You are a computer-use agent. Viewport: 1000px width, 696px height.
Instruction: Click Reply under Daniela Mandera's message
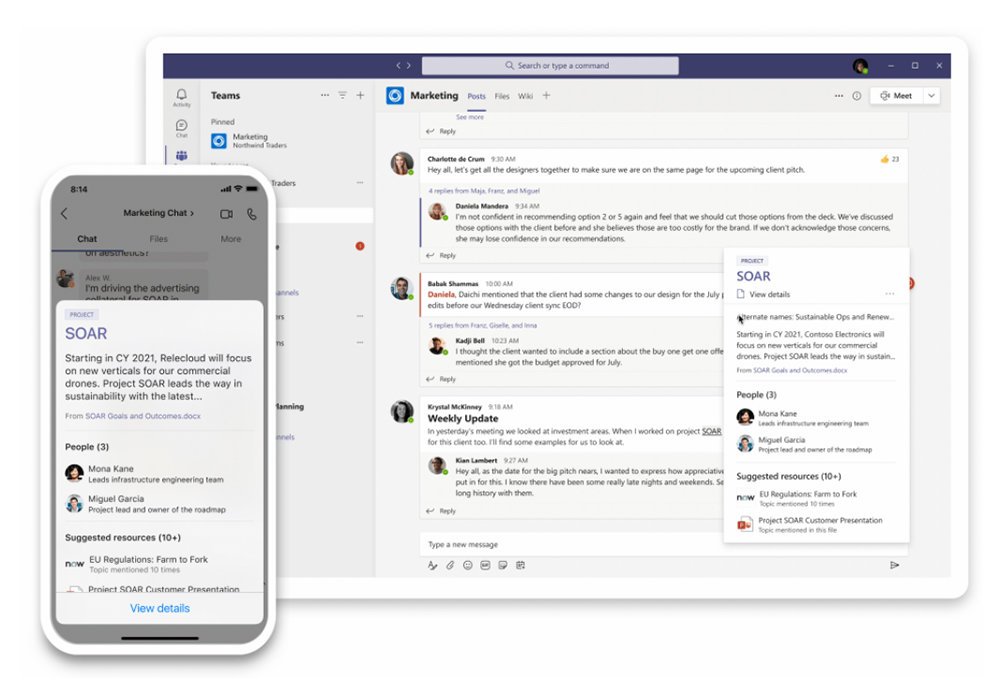(x=441, y=255)
